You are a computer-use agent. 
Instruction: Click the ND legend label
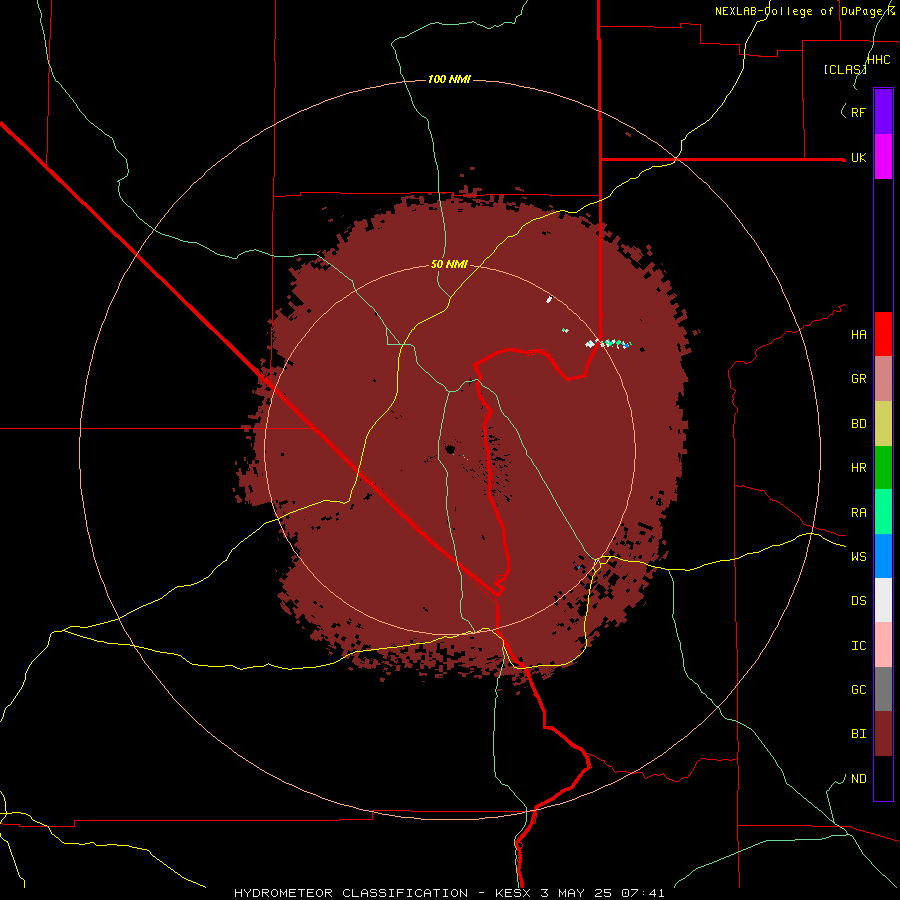point(858,778)
